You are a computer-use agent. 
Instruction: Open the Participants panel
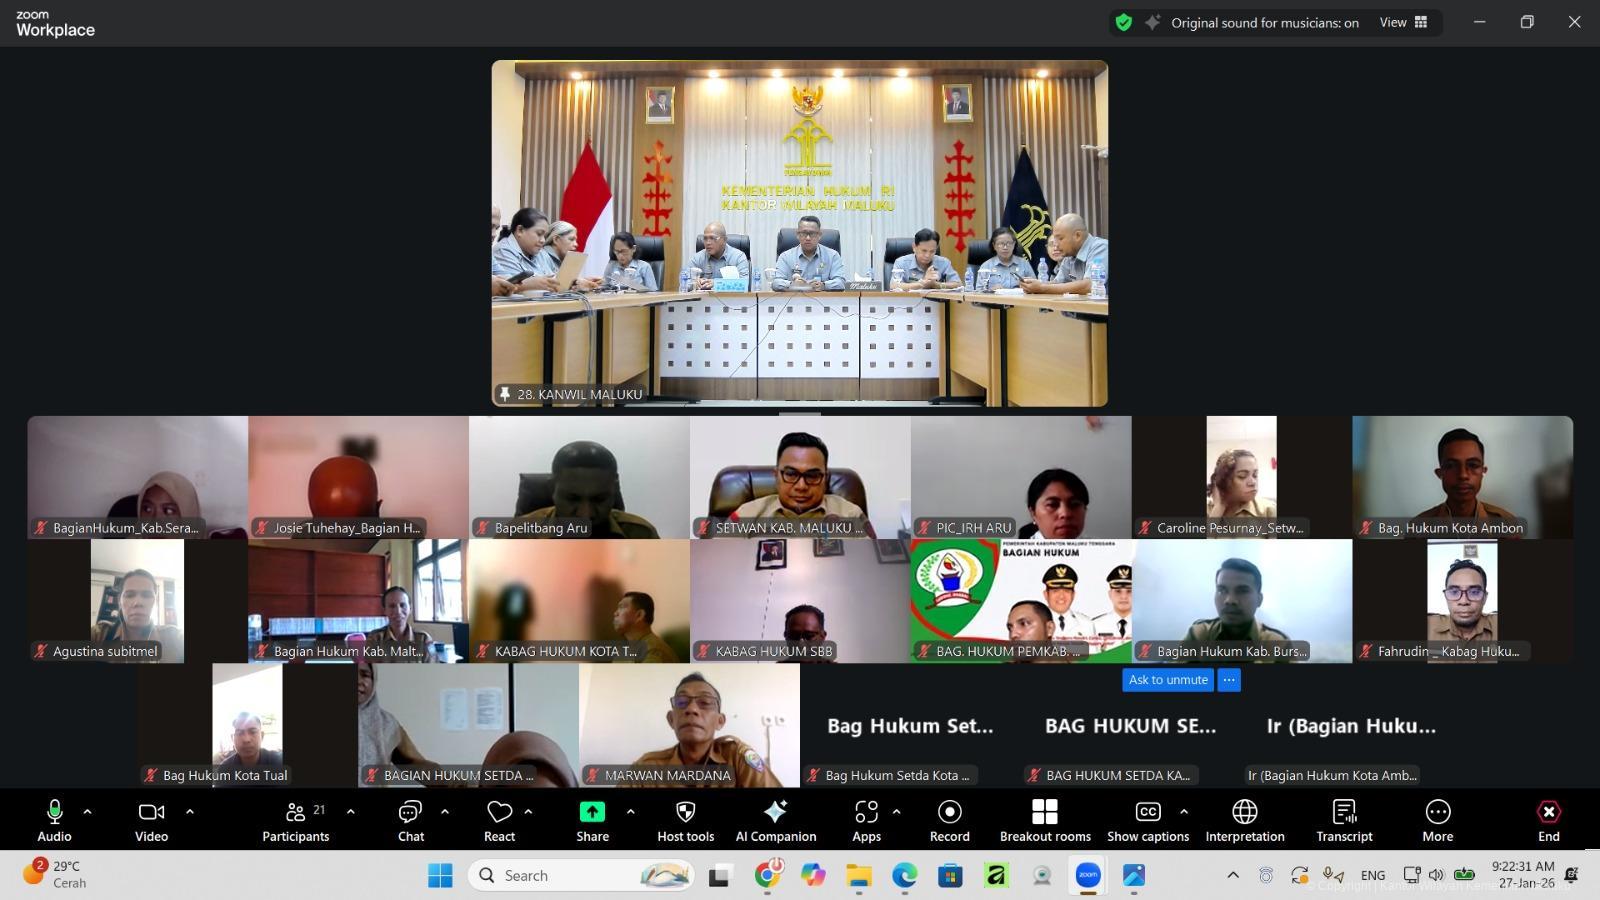click(x=295, y=820)
